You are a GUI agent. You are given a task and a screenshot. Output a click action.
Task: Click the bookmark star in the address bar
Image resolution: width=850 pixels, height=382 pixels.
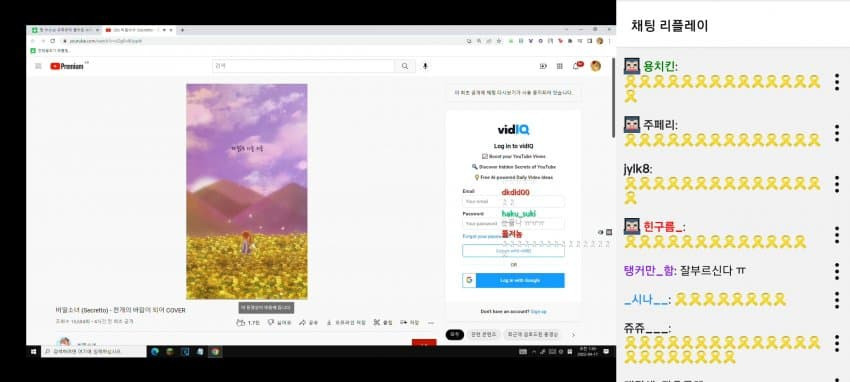click(x=499, y=41)
